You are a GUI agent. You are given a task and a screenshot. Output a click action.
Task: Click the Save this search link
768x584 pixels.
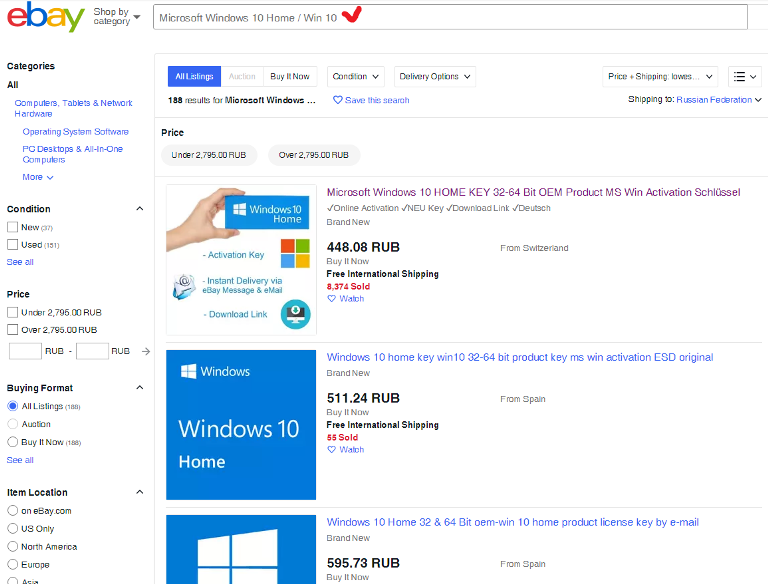377,100
